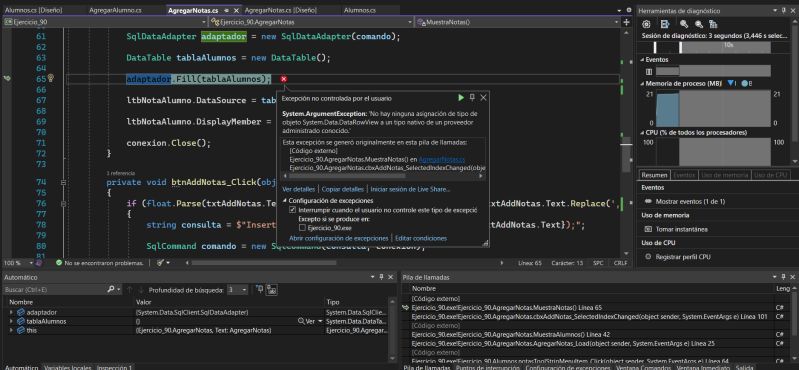
Task: Pin the exception popup
Action: [472, 97]
